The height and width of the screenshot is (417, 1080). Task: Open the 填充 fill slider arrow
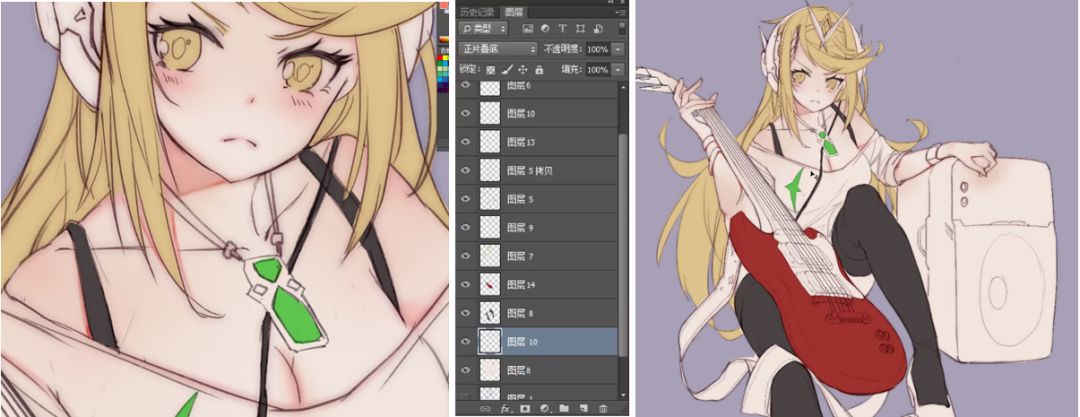[x=618, y=70]
